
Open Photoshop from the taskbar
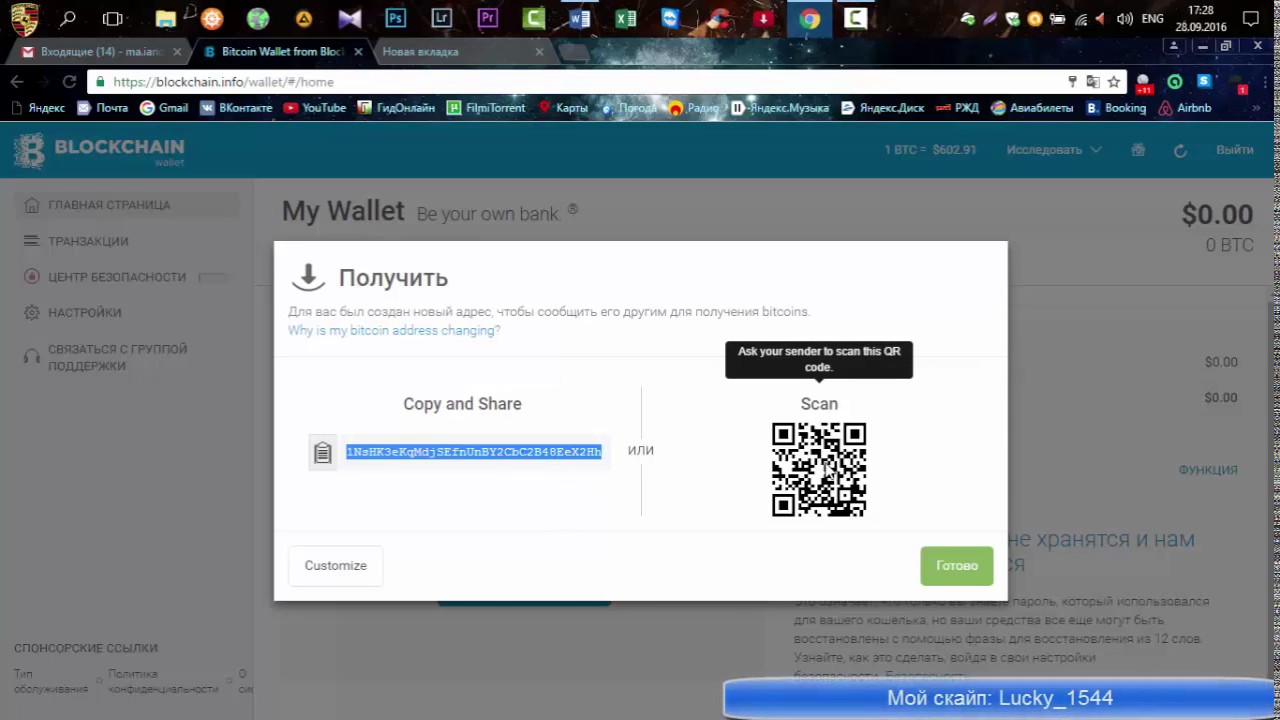click(x=395, y=18)
